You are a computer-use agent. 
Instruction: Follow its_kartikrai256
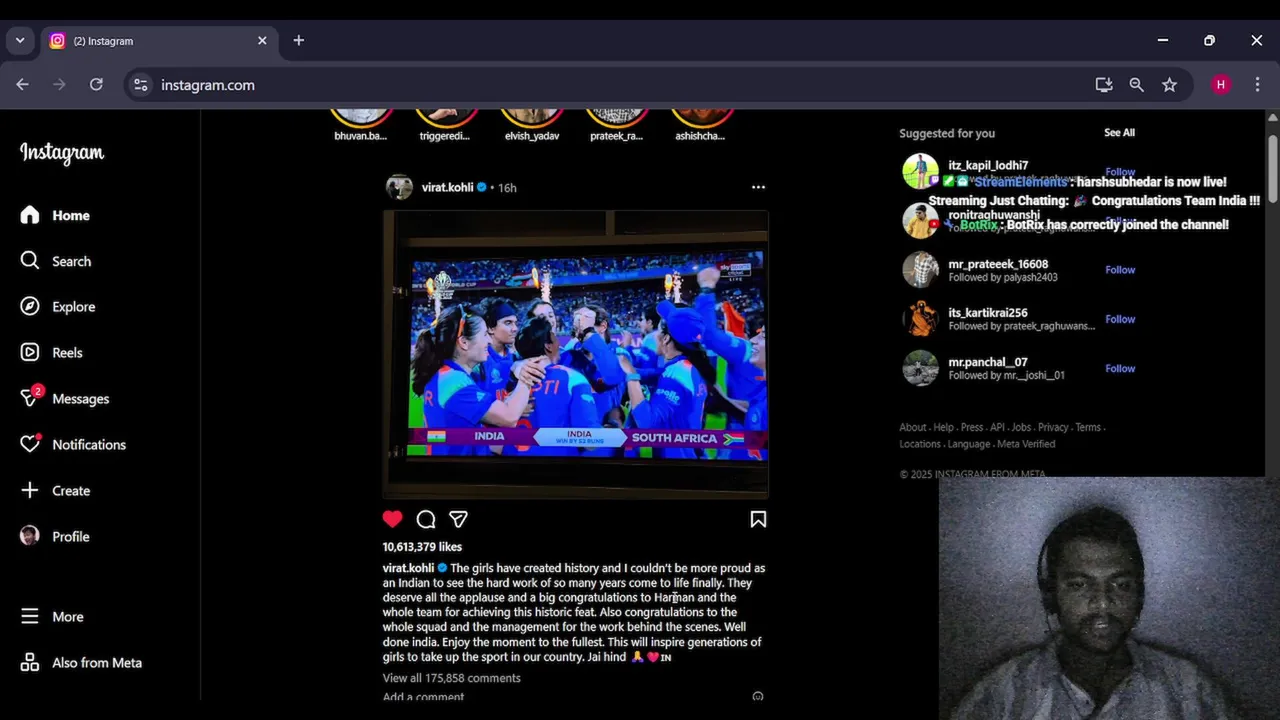coord(1120,319)
